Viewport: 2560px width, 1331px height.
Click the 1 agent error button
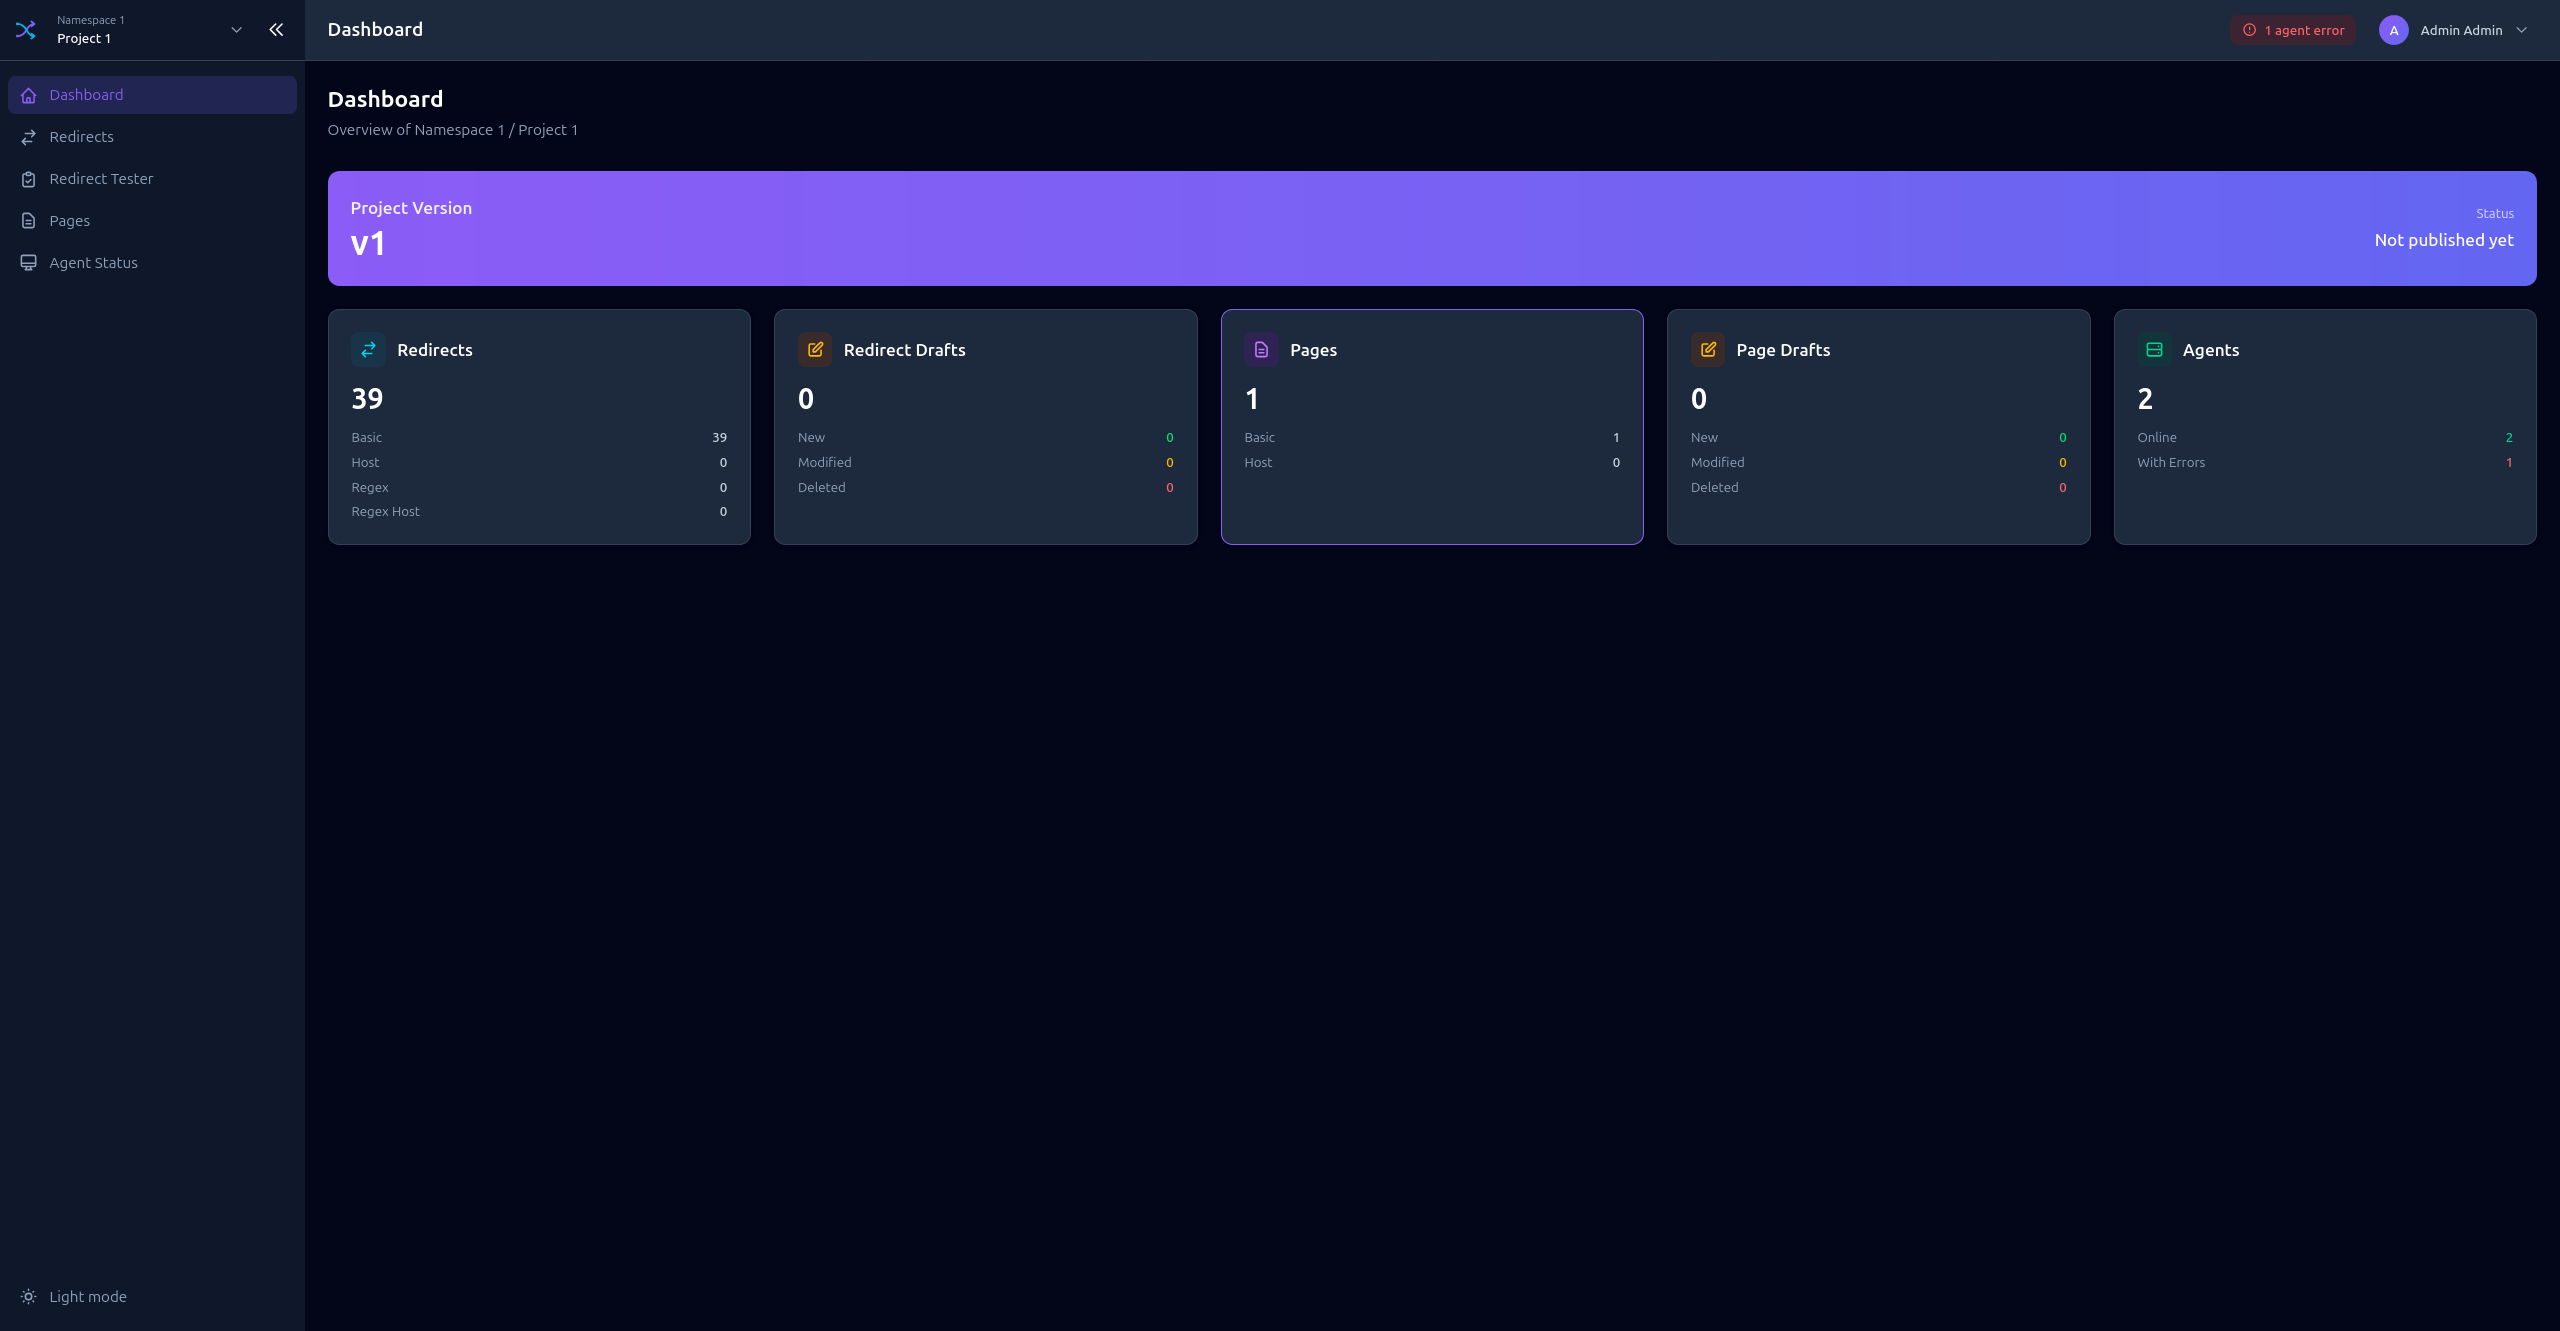(x=2292, y=30)
